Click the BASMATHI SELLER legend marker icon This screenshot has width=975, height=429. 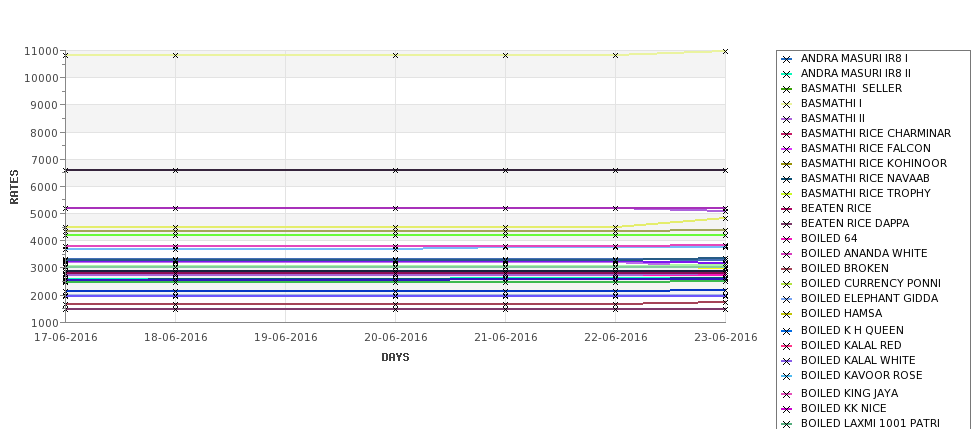click(787, 89)
